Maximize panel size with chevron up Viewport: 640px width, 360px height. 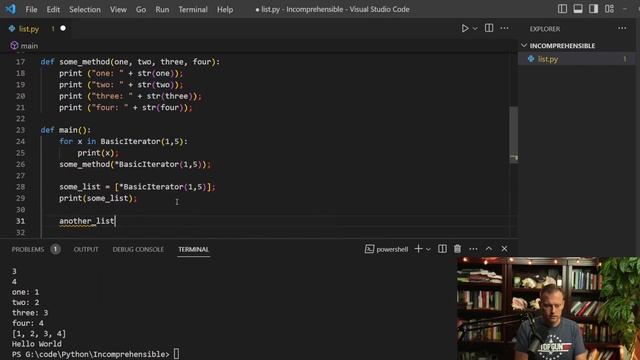pyautogui.click(x=489, y=249)
